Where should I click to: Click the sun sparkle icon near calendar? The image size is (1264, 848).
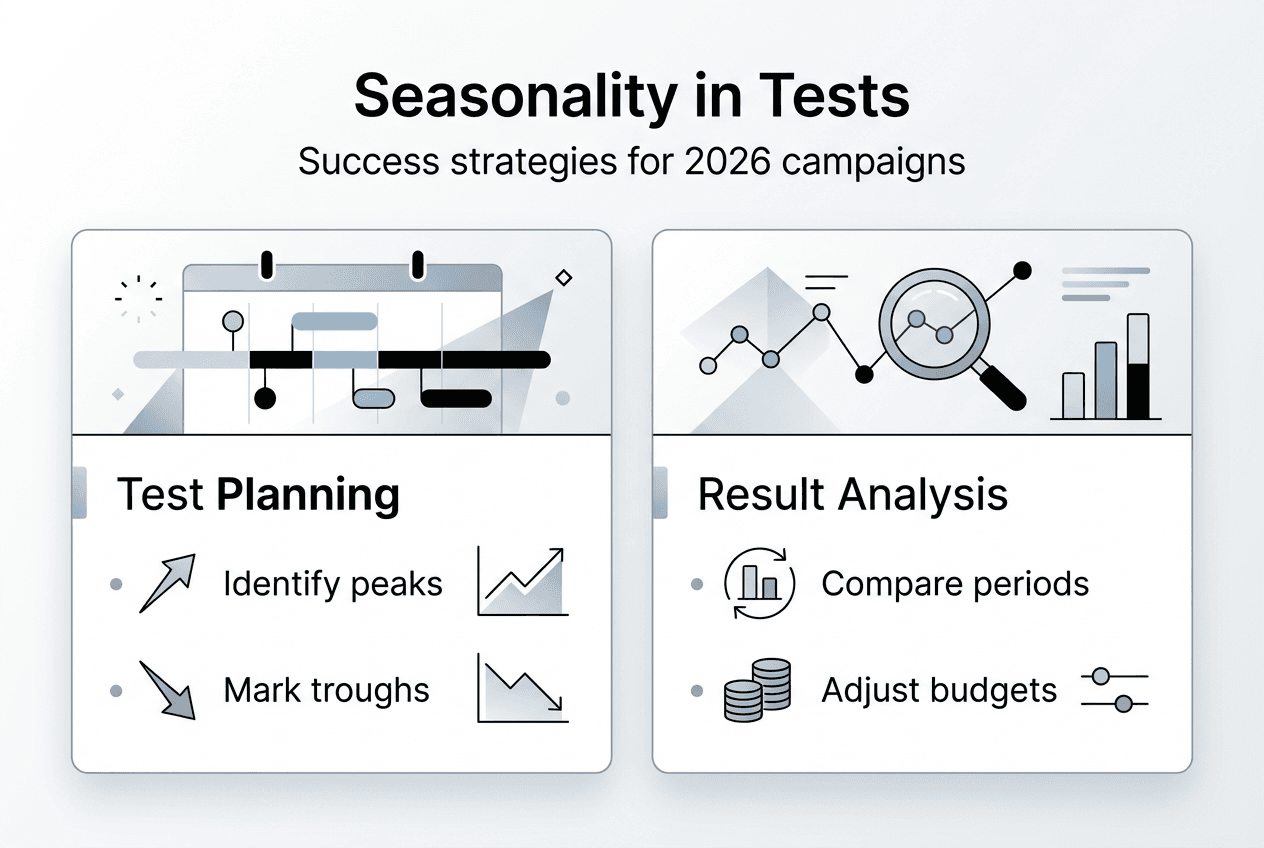138,297
